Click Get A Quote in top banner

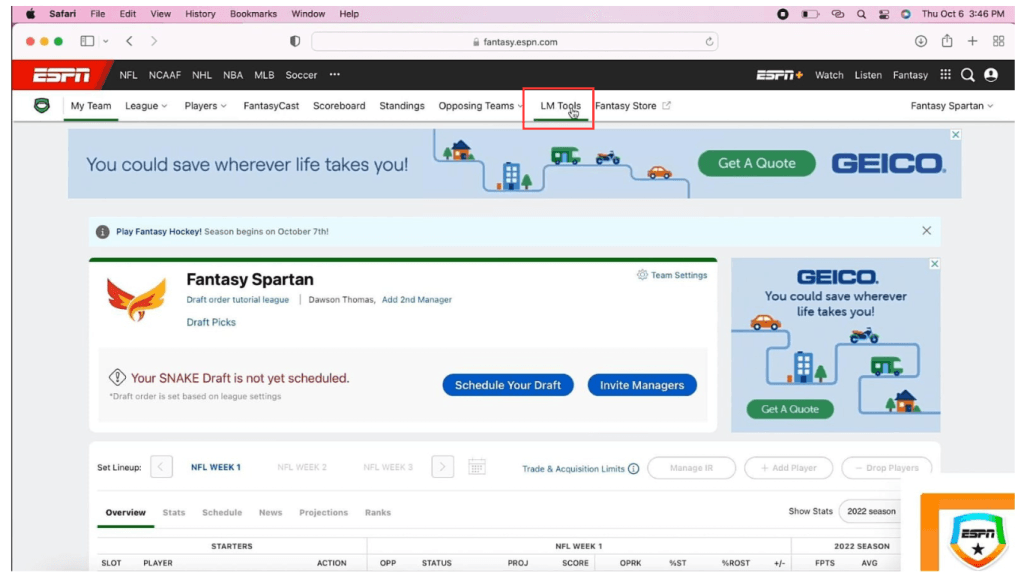pos(757,163)
